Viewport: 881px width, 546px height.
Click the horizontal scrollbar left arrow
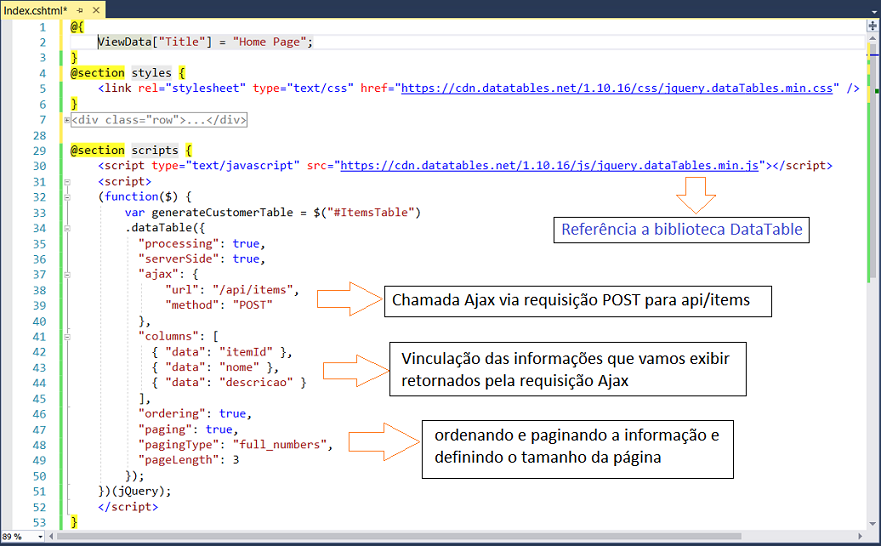tap(51, 536)
